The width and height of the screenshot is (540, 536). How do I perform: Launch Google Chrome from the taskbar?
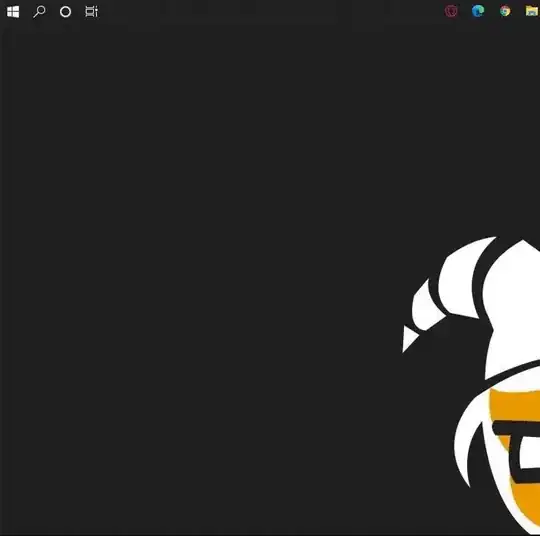[505, 11]
